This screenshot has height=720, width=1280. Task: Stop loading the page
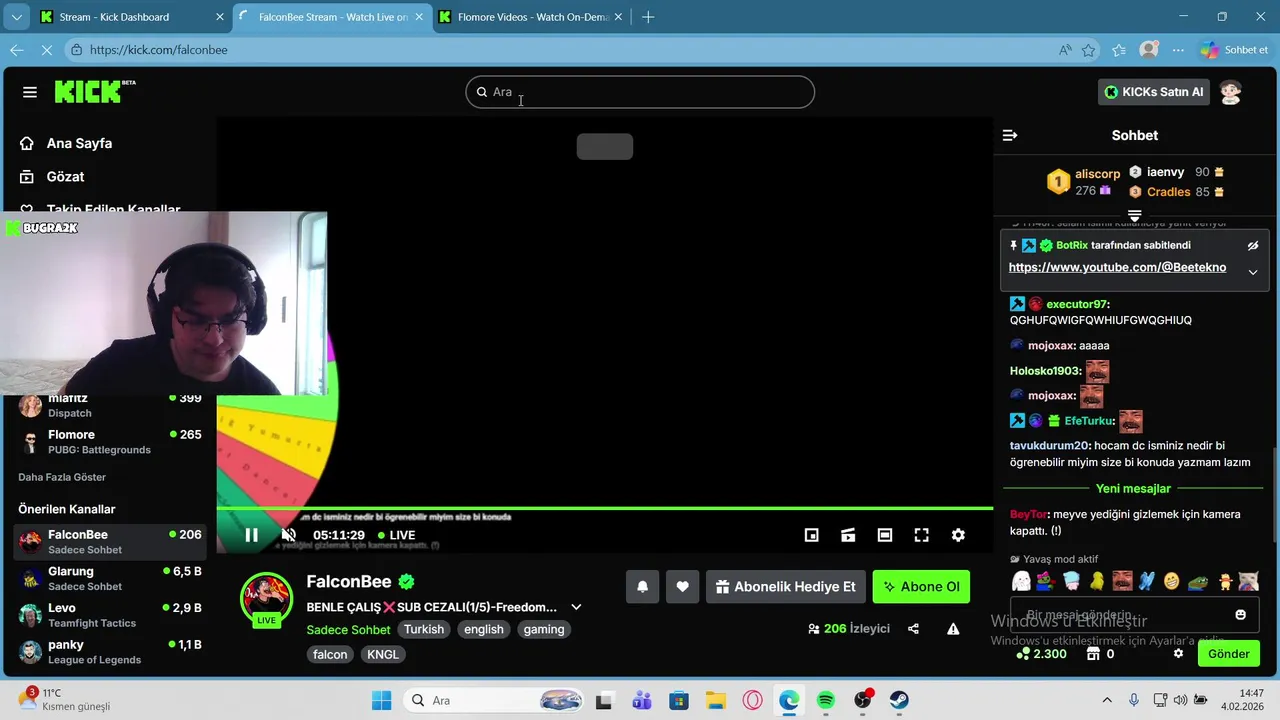point(49,50)
